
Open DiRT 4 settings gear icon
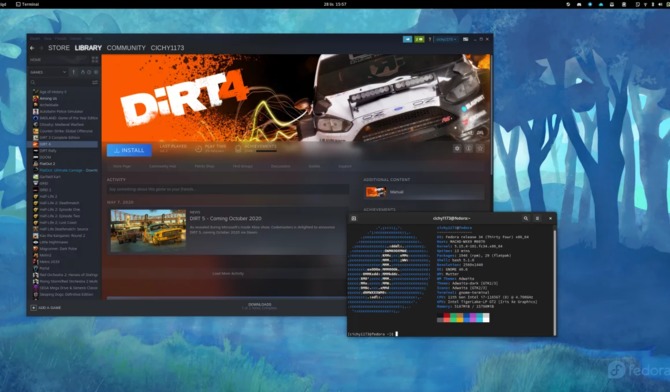[457, 148]
